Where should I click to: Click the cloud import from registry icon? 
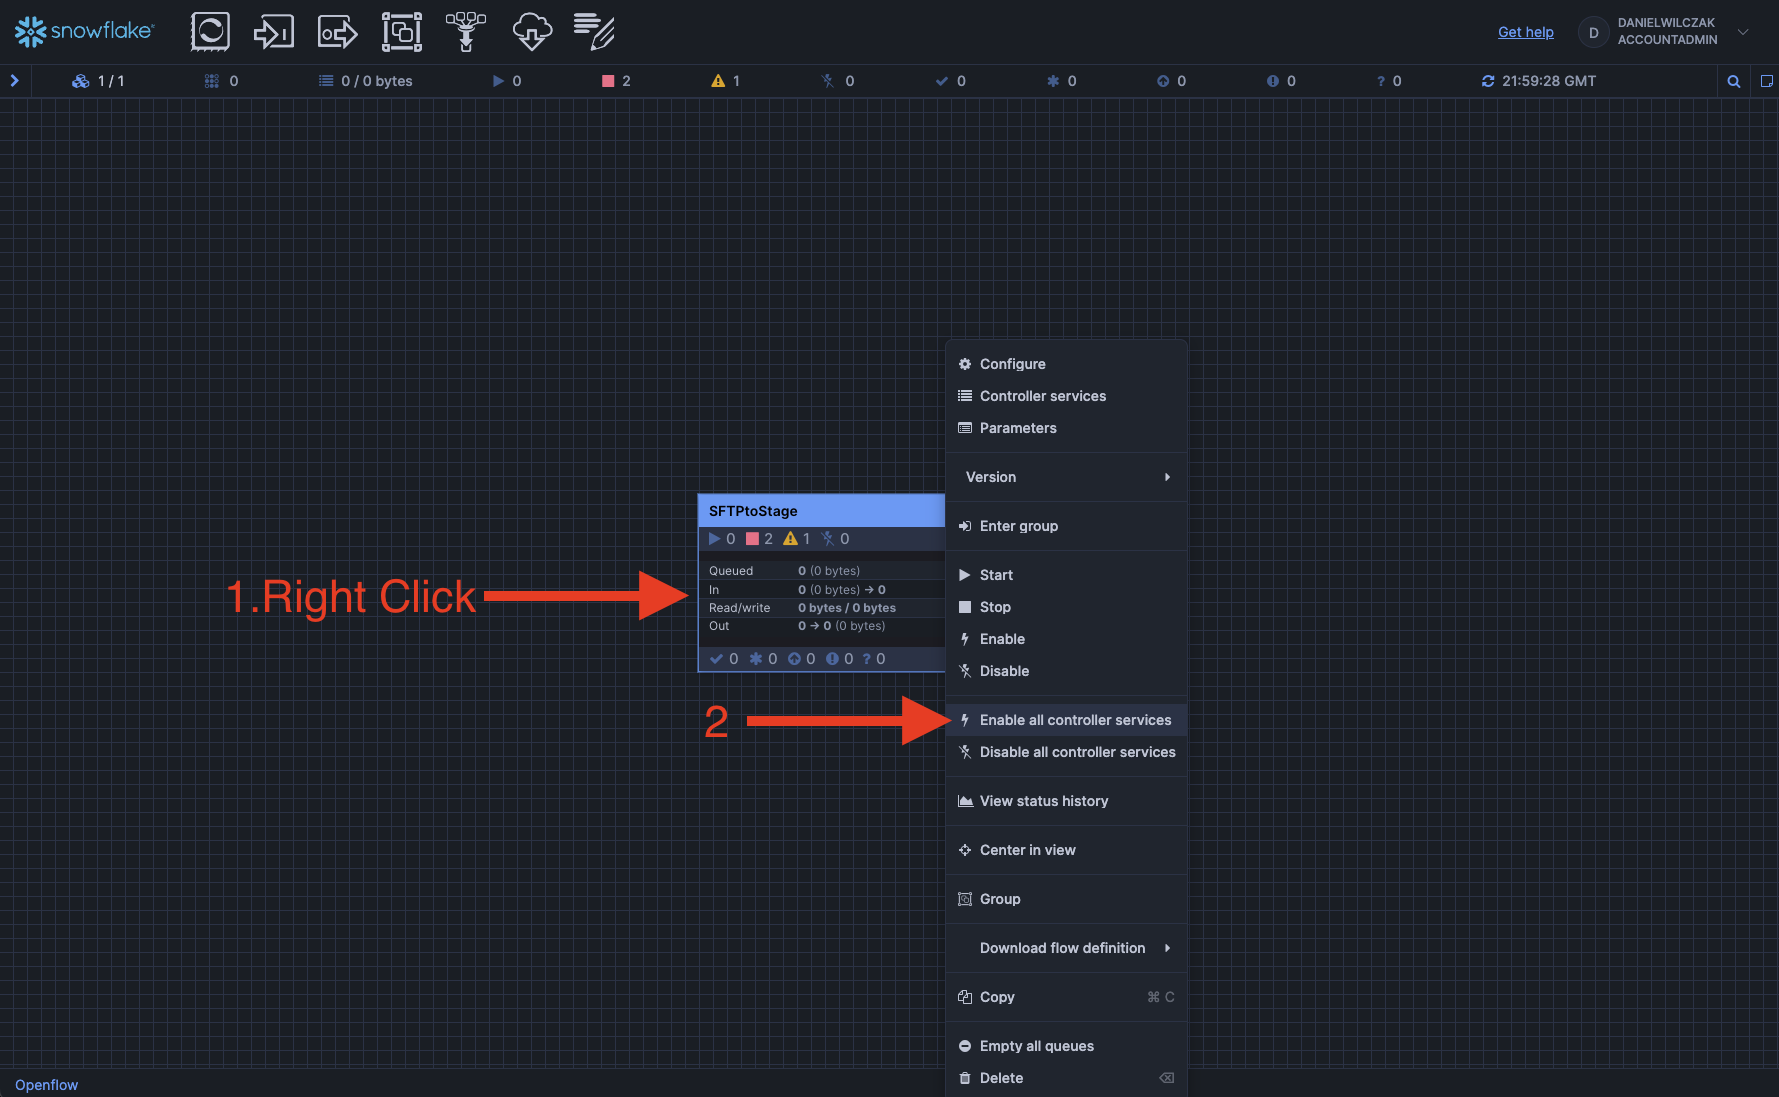tap(532, 32)
